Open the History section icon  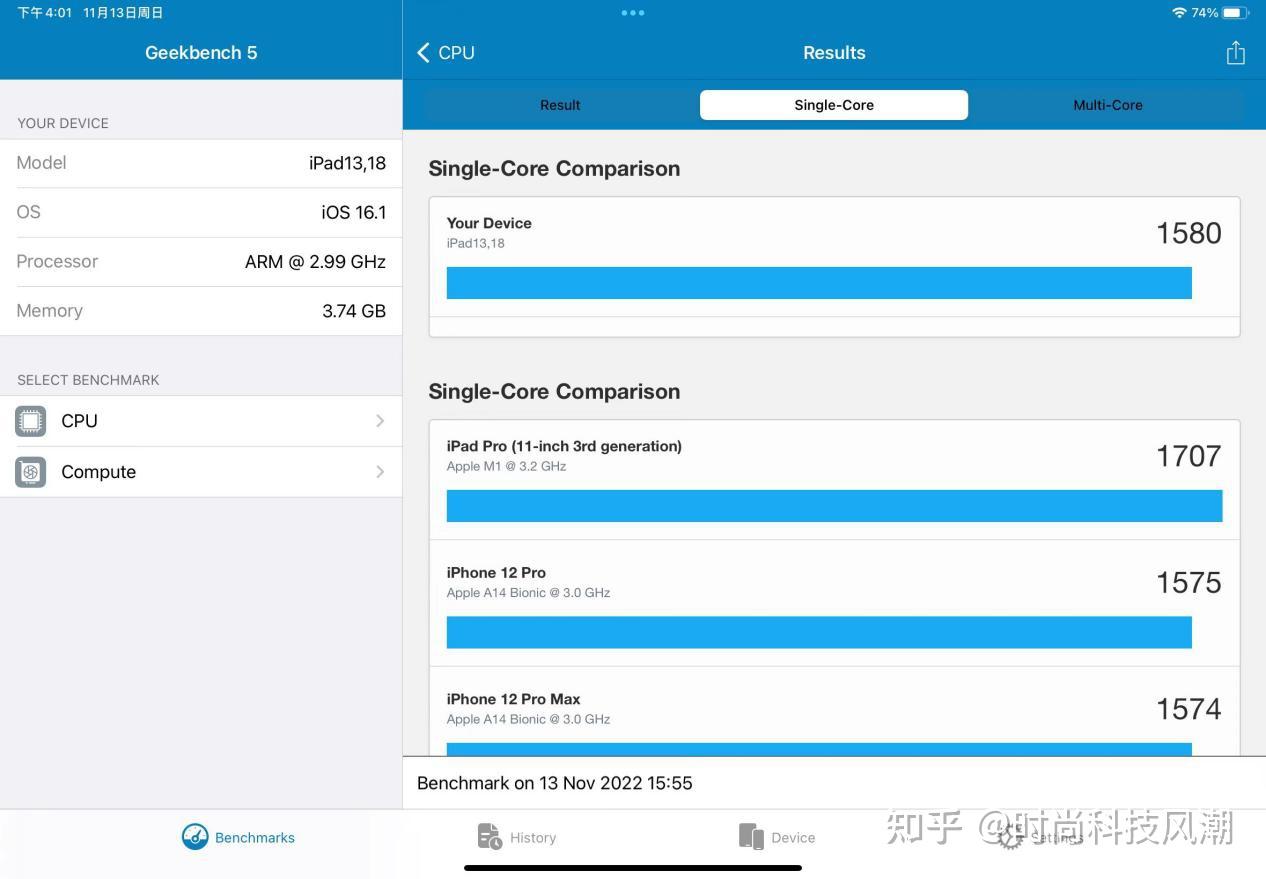pyautogui.click(x=489, y=836)
